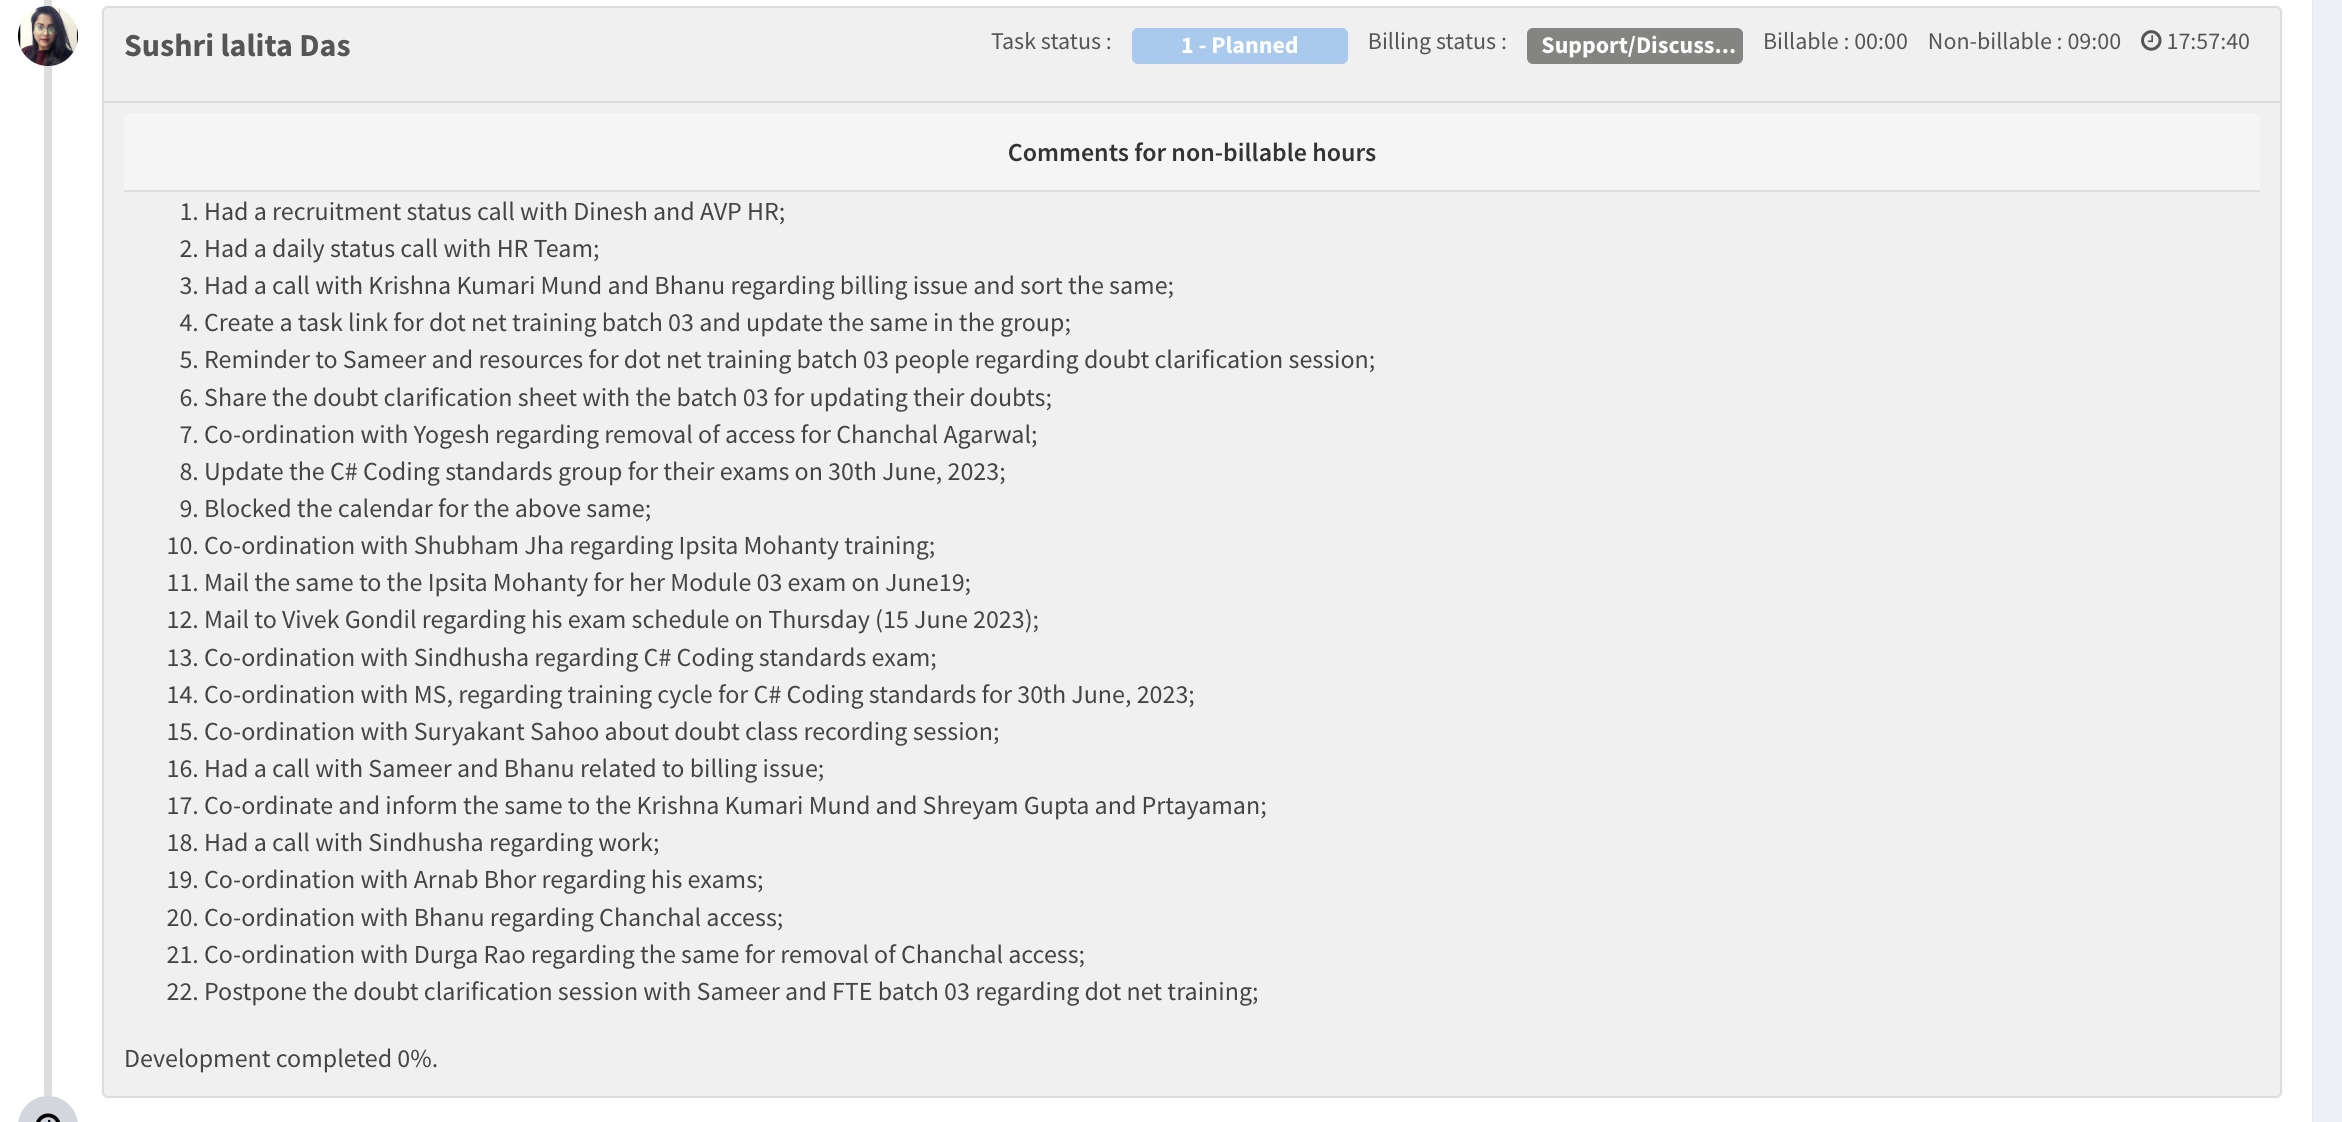Viewport: 2342px width, 1122px height.
Task: Click the Billable : 00:00 label
Action: click(x=1834, y=41)
